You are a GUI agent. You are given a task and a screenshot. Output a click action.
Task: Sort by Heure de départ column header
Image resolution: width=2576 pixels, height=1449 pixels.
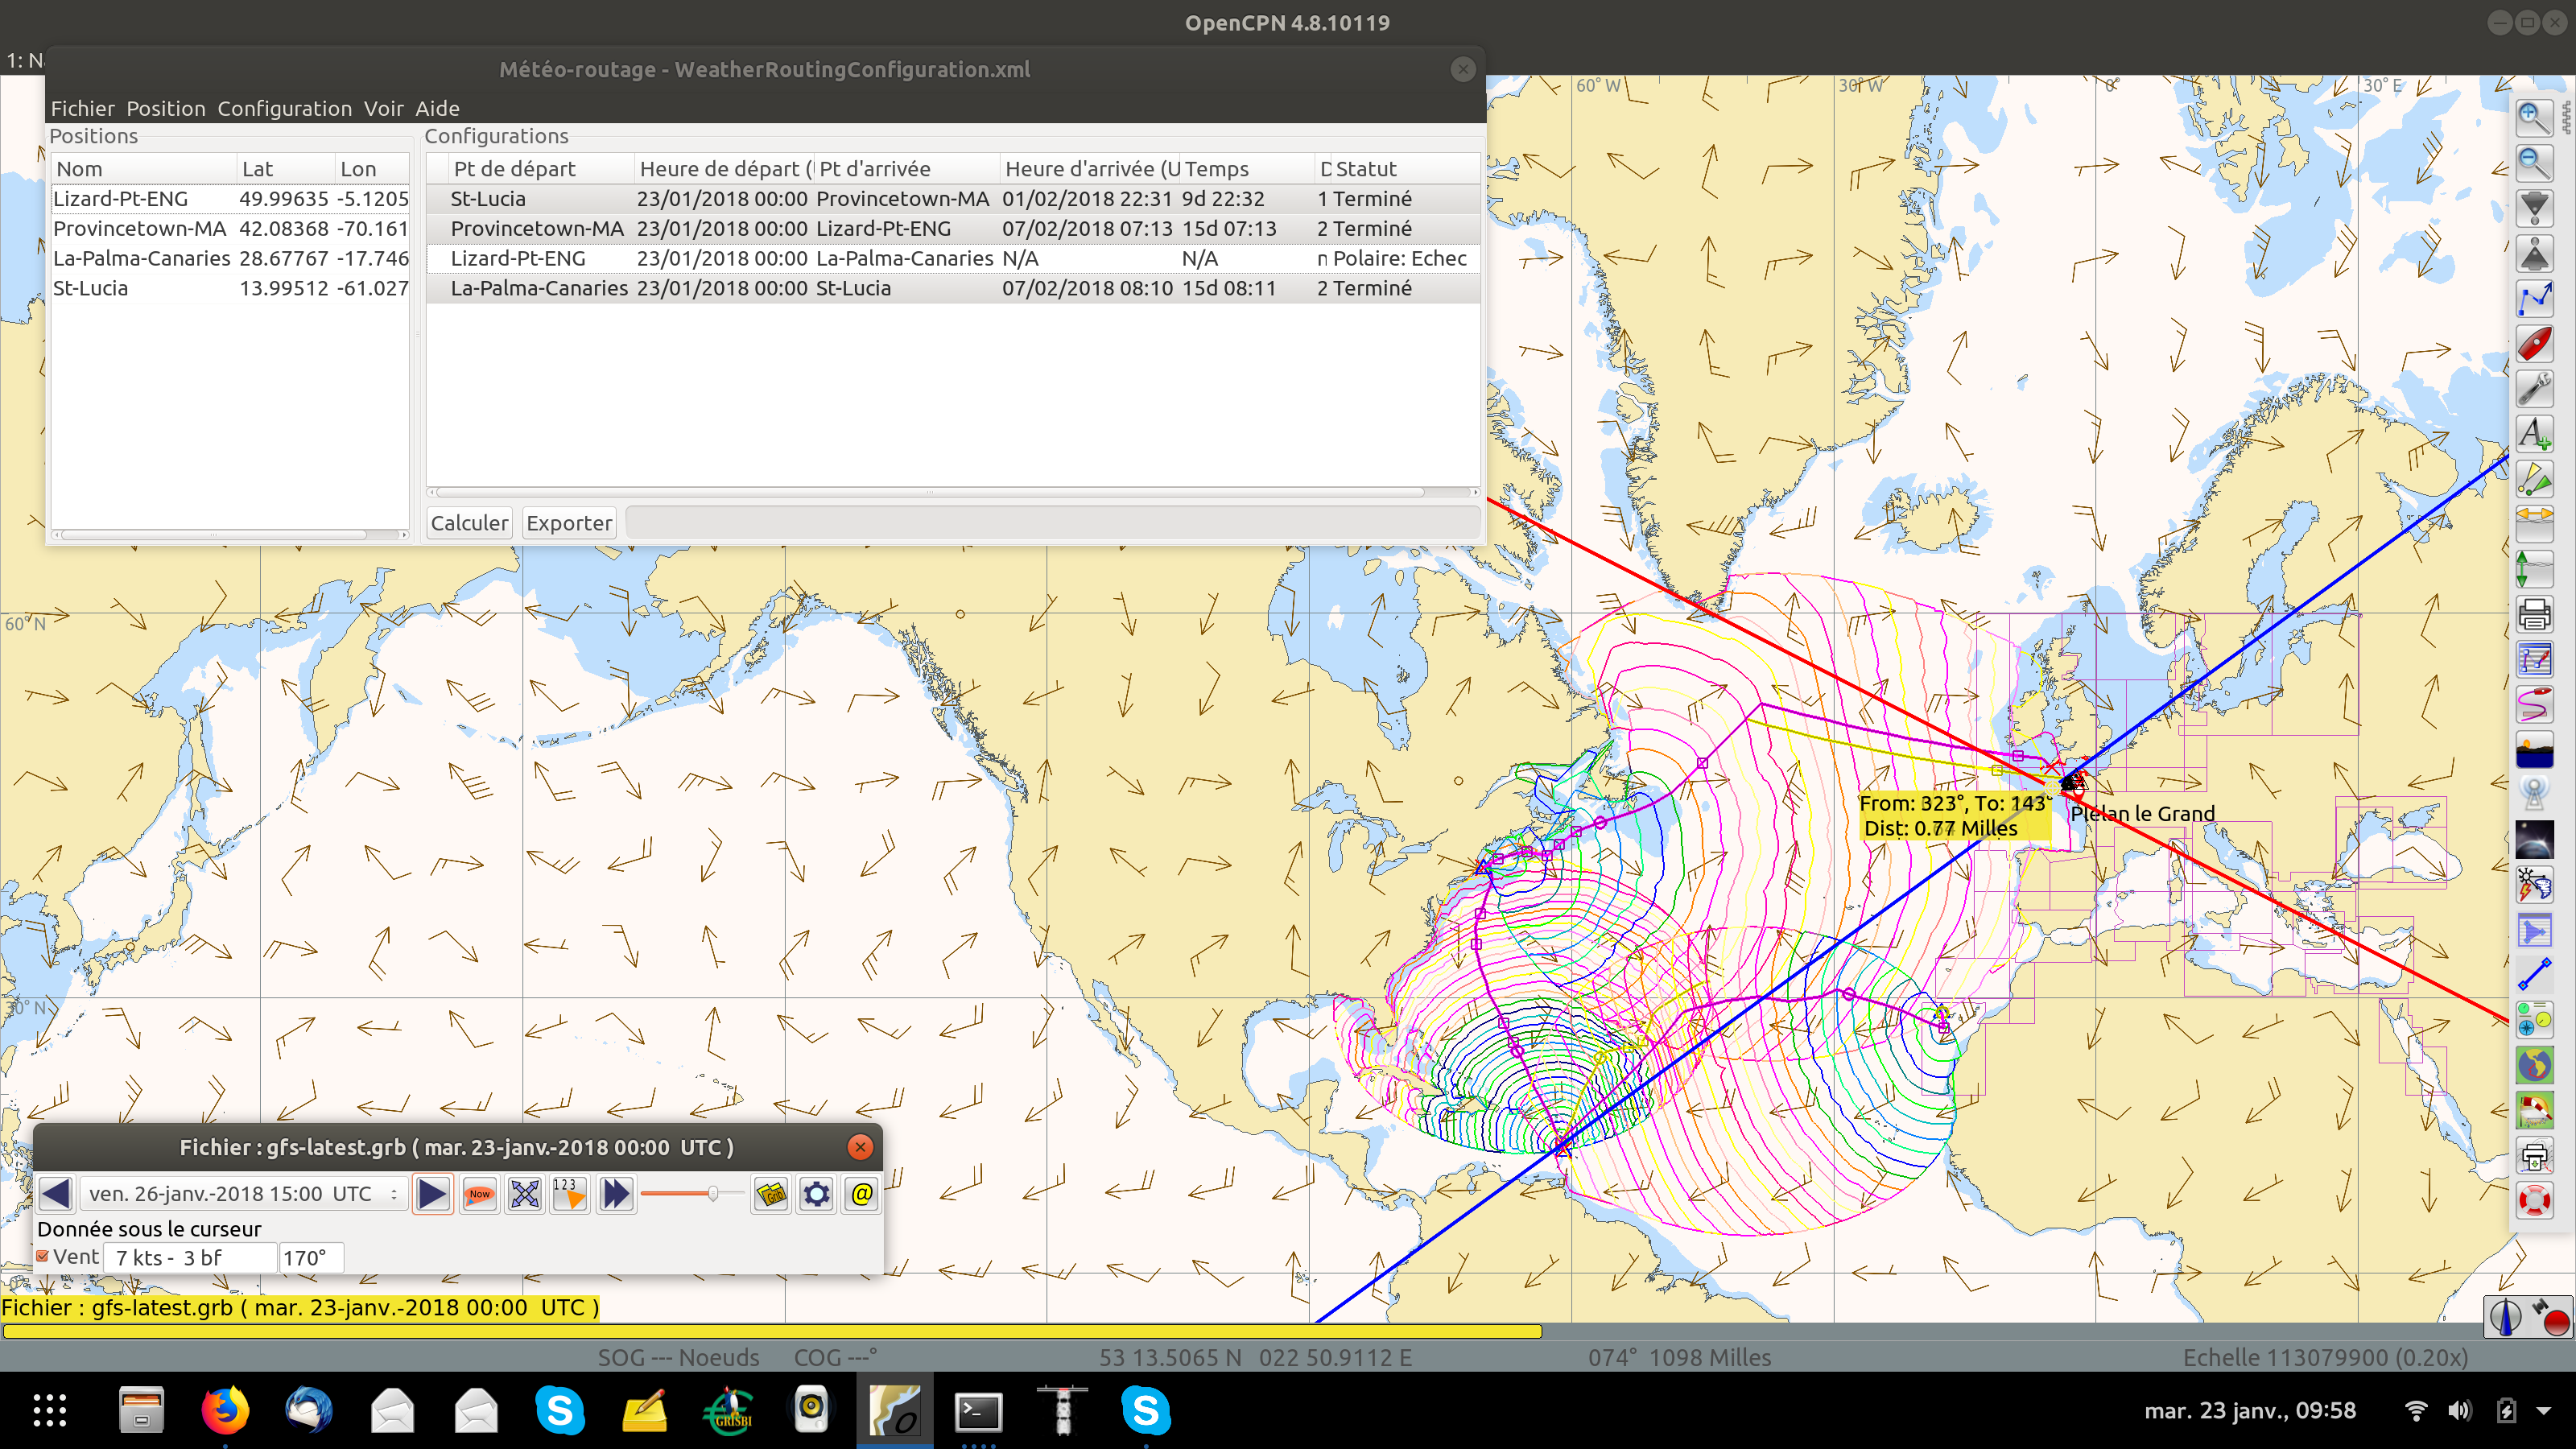[x=725, y=168]
